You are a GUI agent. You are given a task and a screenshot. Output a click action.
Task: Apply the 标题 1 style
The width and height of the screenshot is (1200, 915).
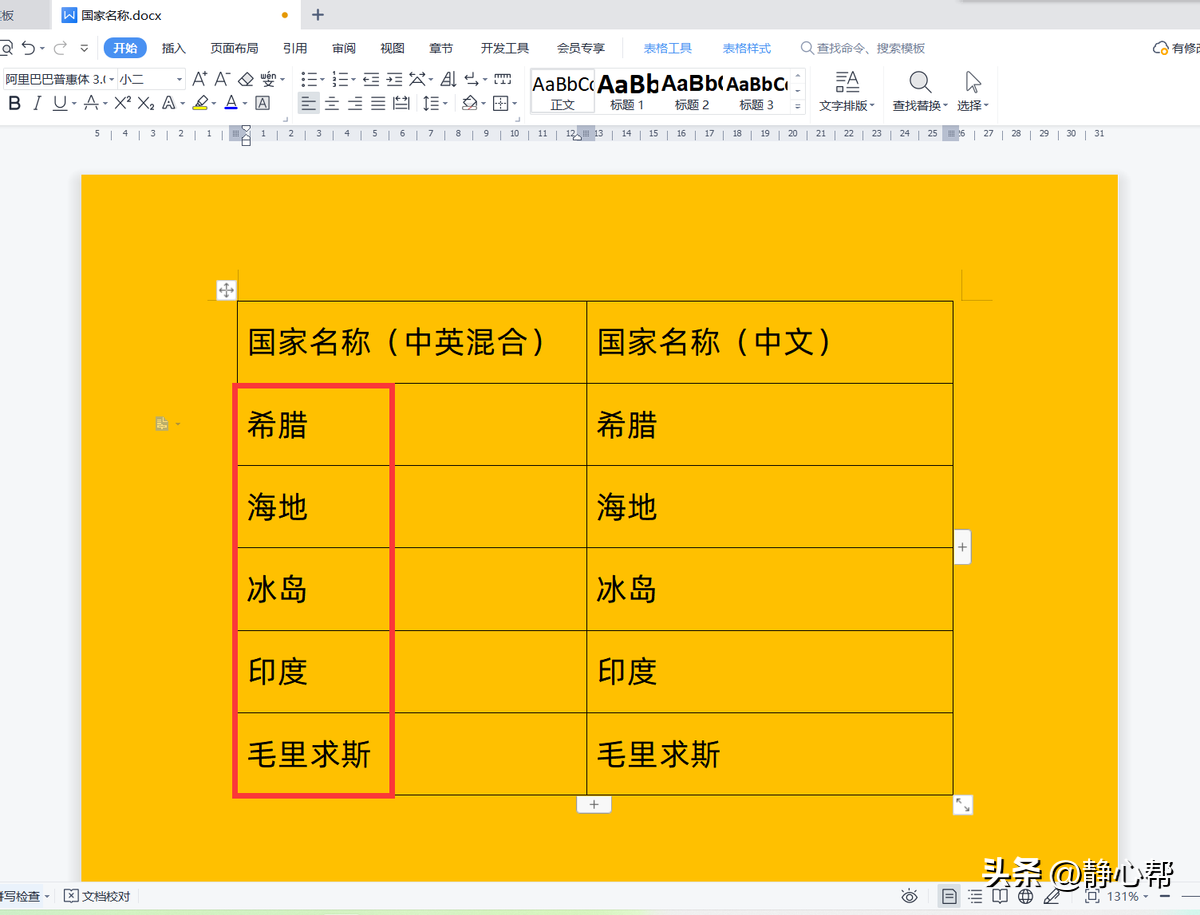pyautogui.click(x=628, y=91)
